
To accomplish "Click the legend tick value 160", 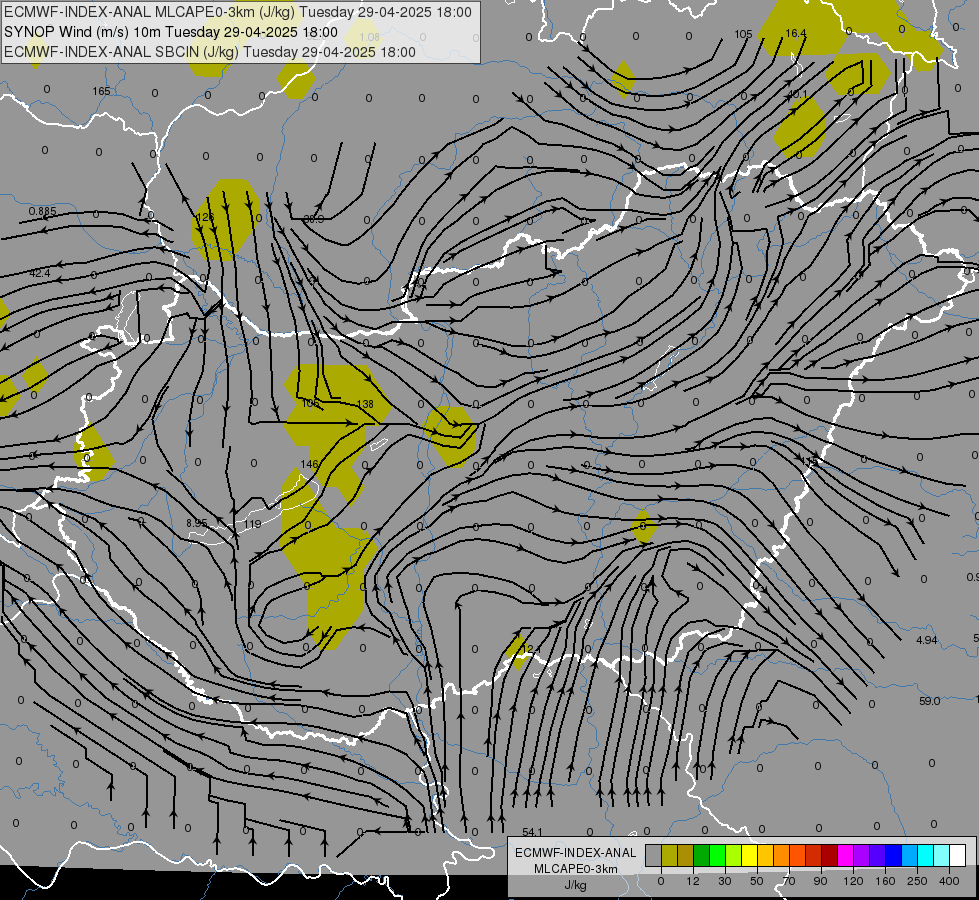I will pos(885,881).
